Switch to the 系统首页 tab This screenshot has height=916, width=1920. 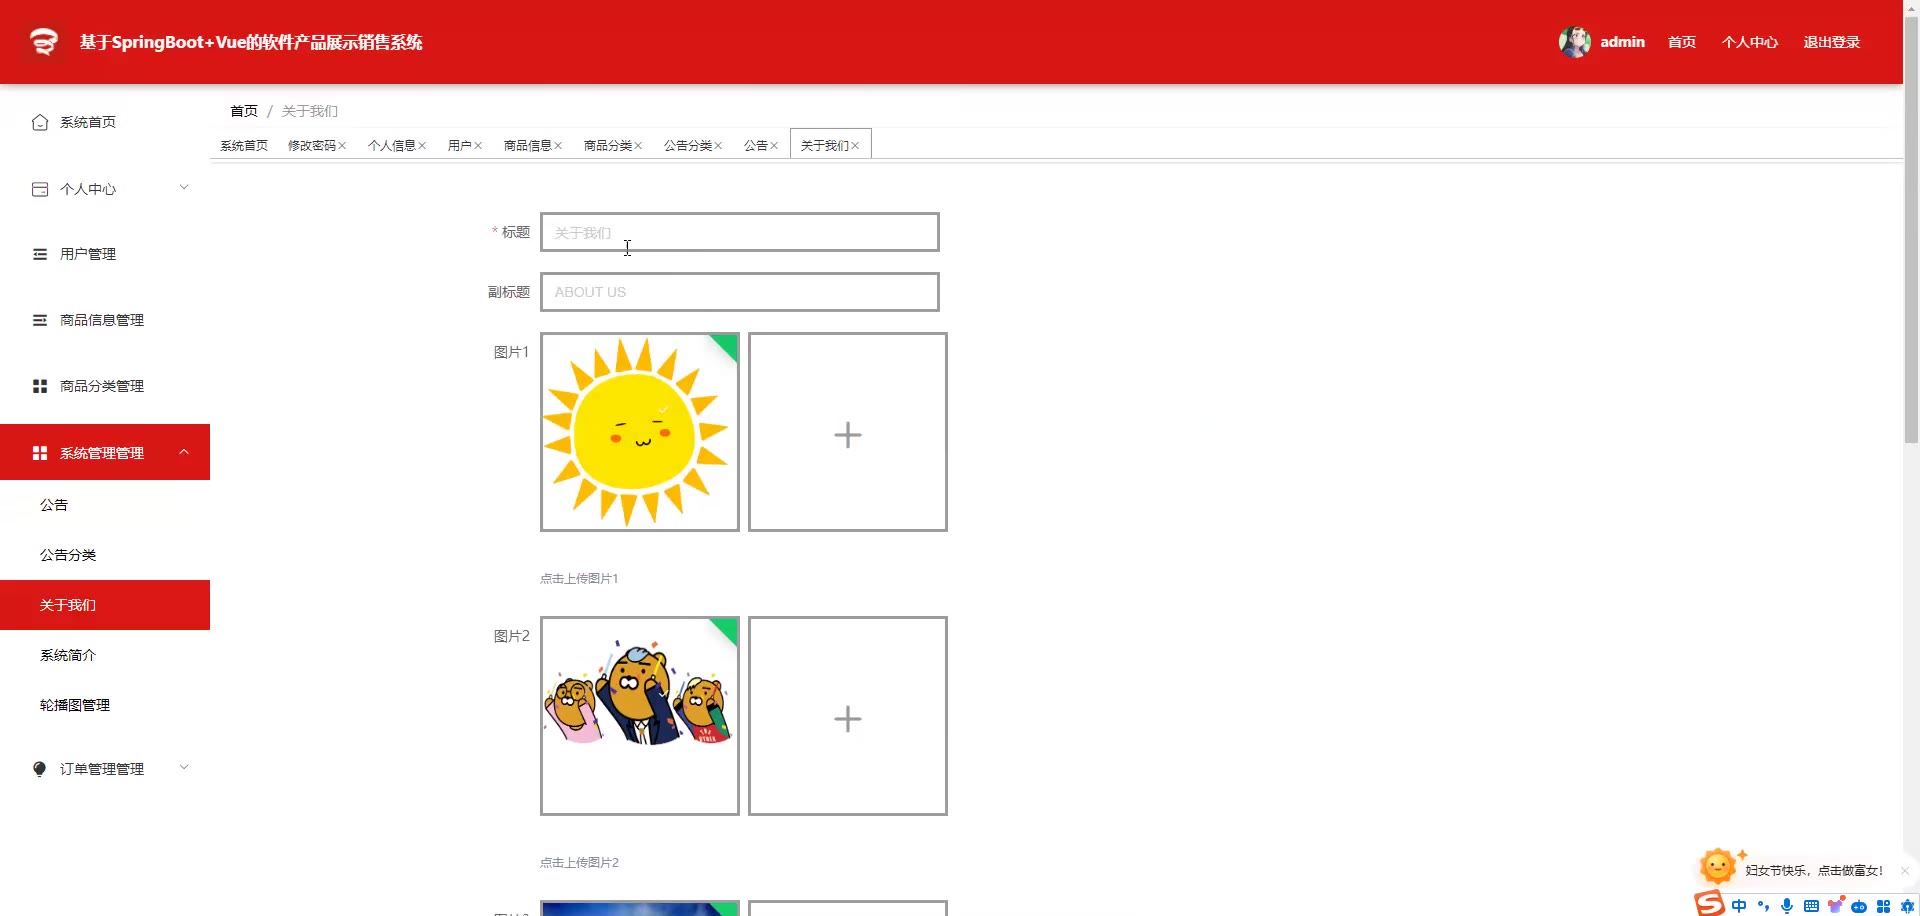244,146
